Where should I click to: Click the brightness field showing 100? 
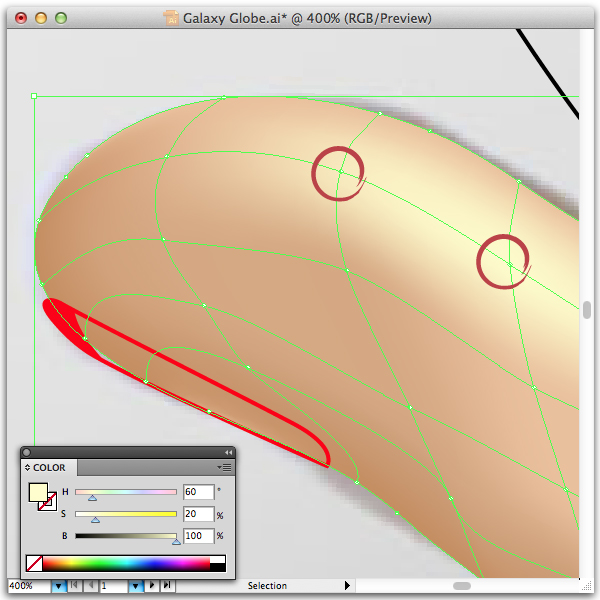coord(199,536)
